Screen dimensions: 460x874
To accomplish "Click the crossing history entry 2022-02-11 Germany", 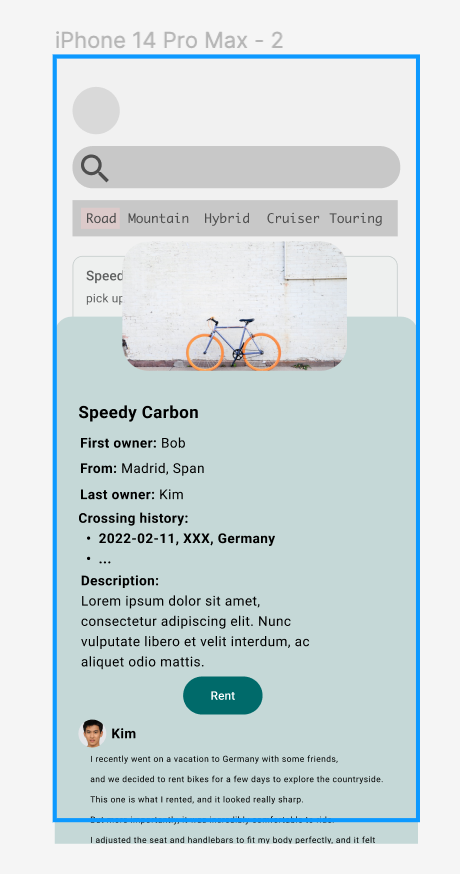I will (187, 538).
